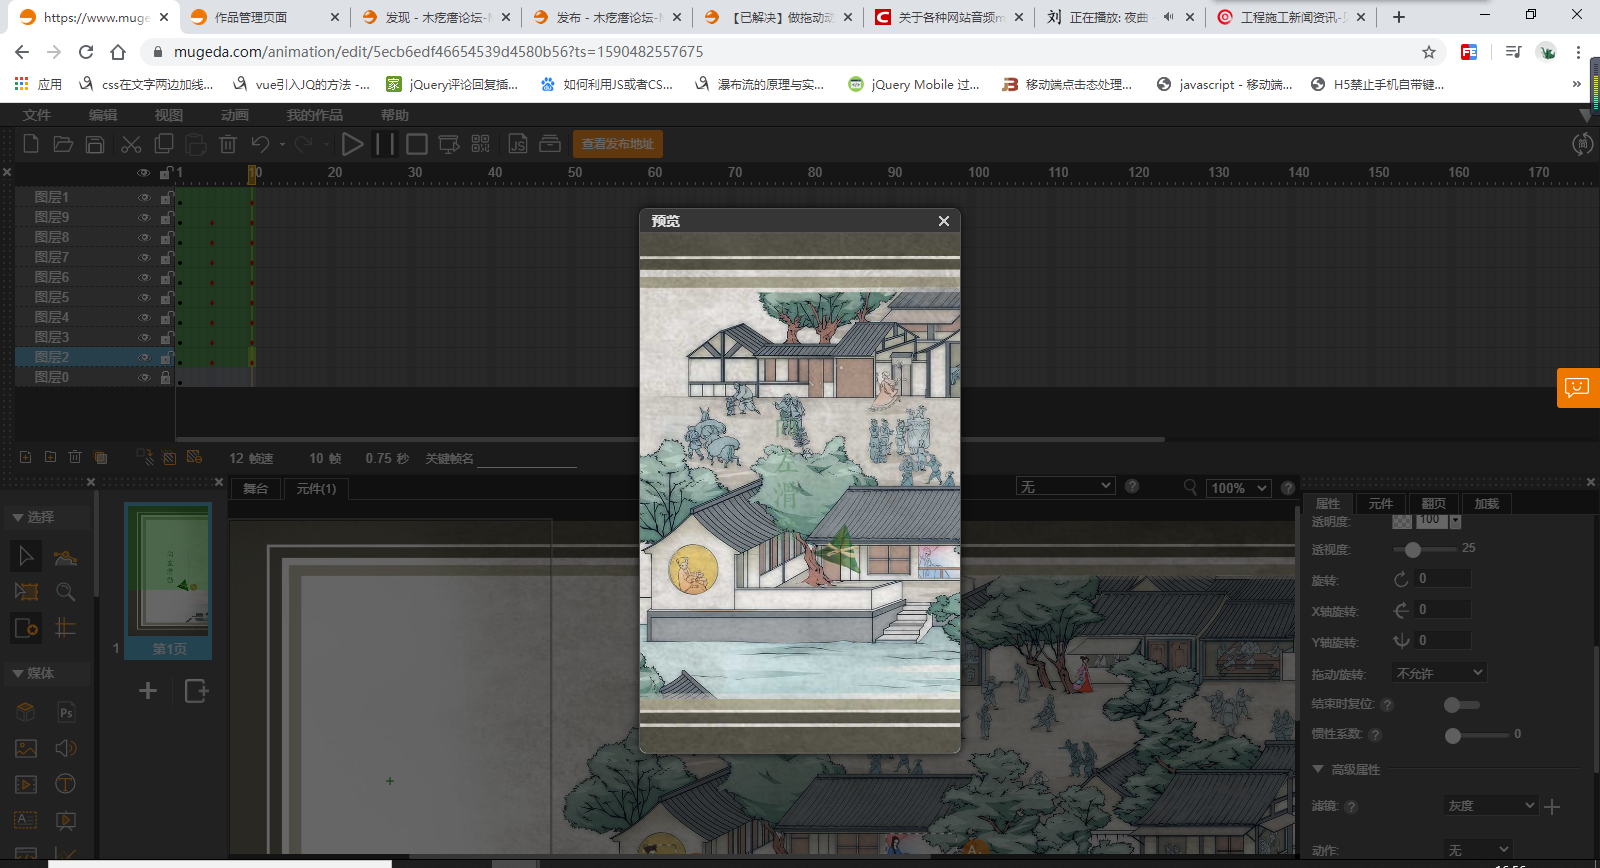Open the 动画 menu
The width and height of the screenshot is (1600, 868).
(235, 115)
